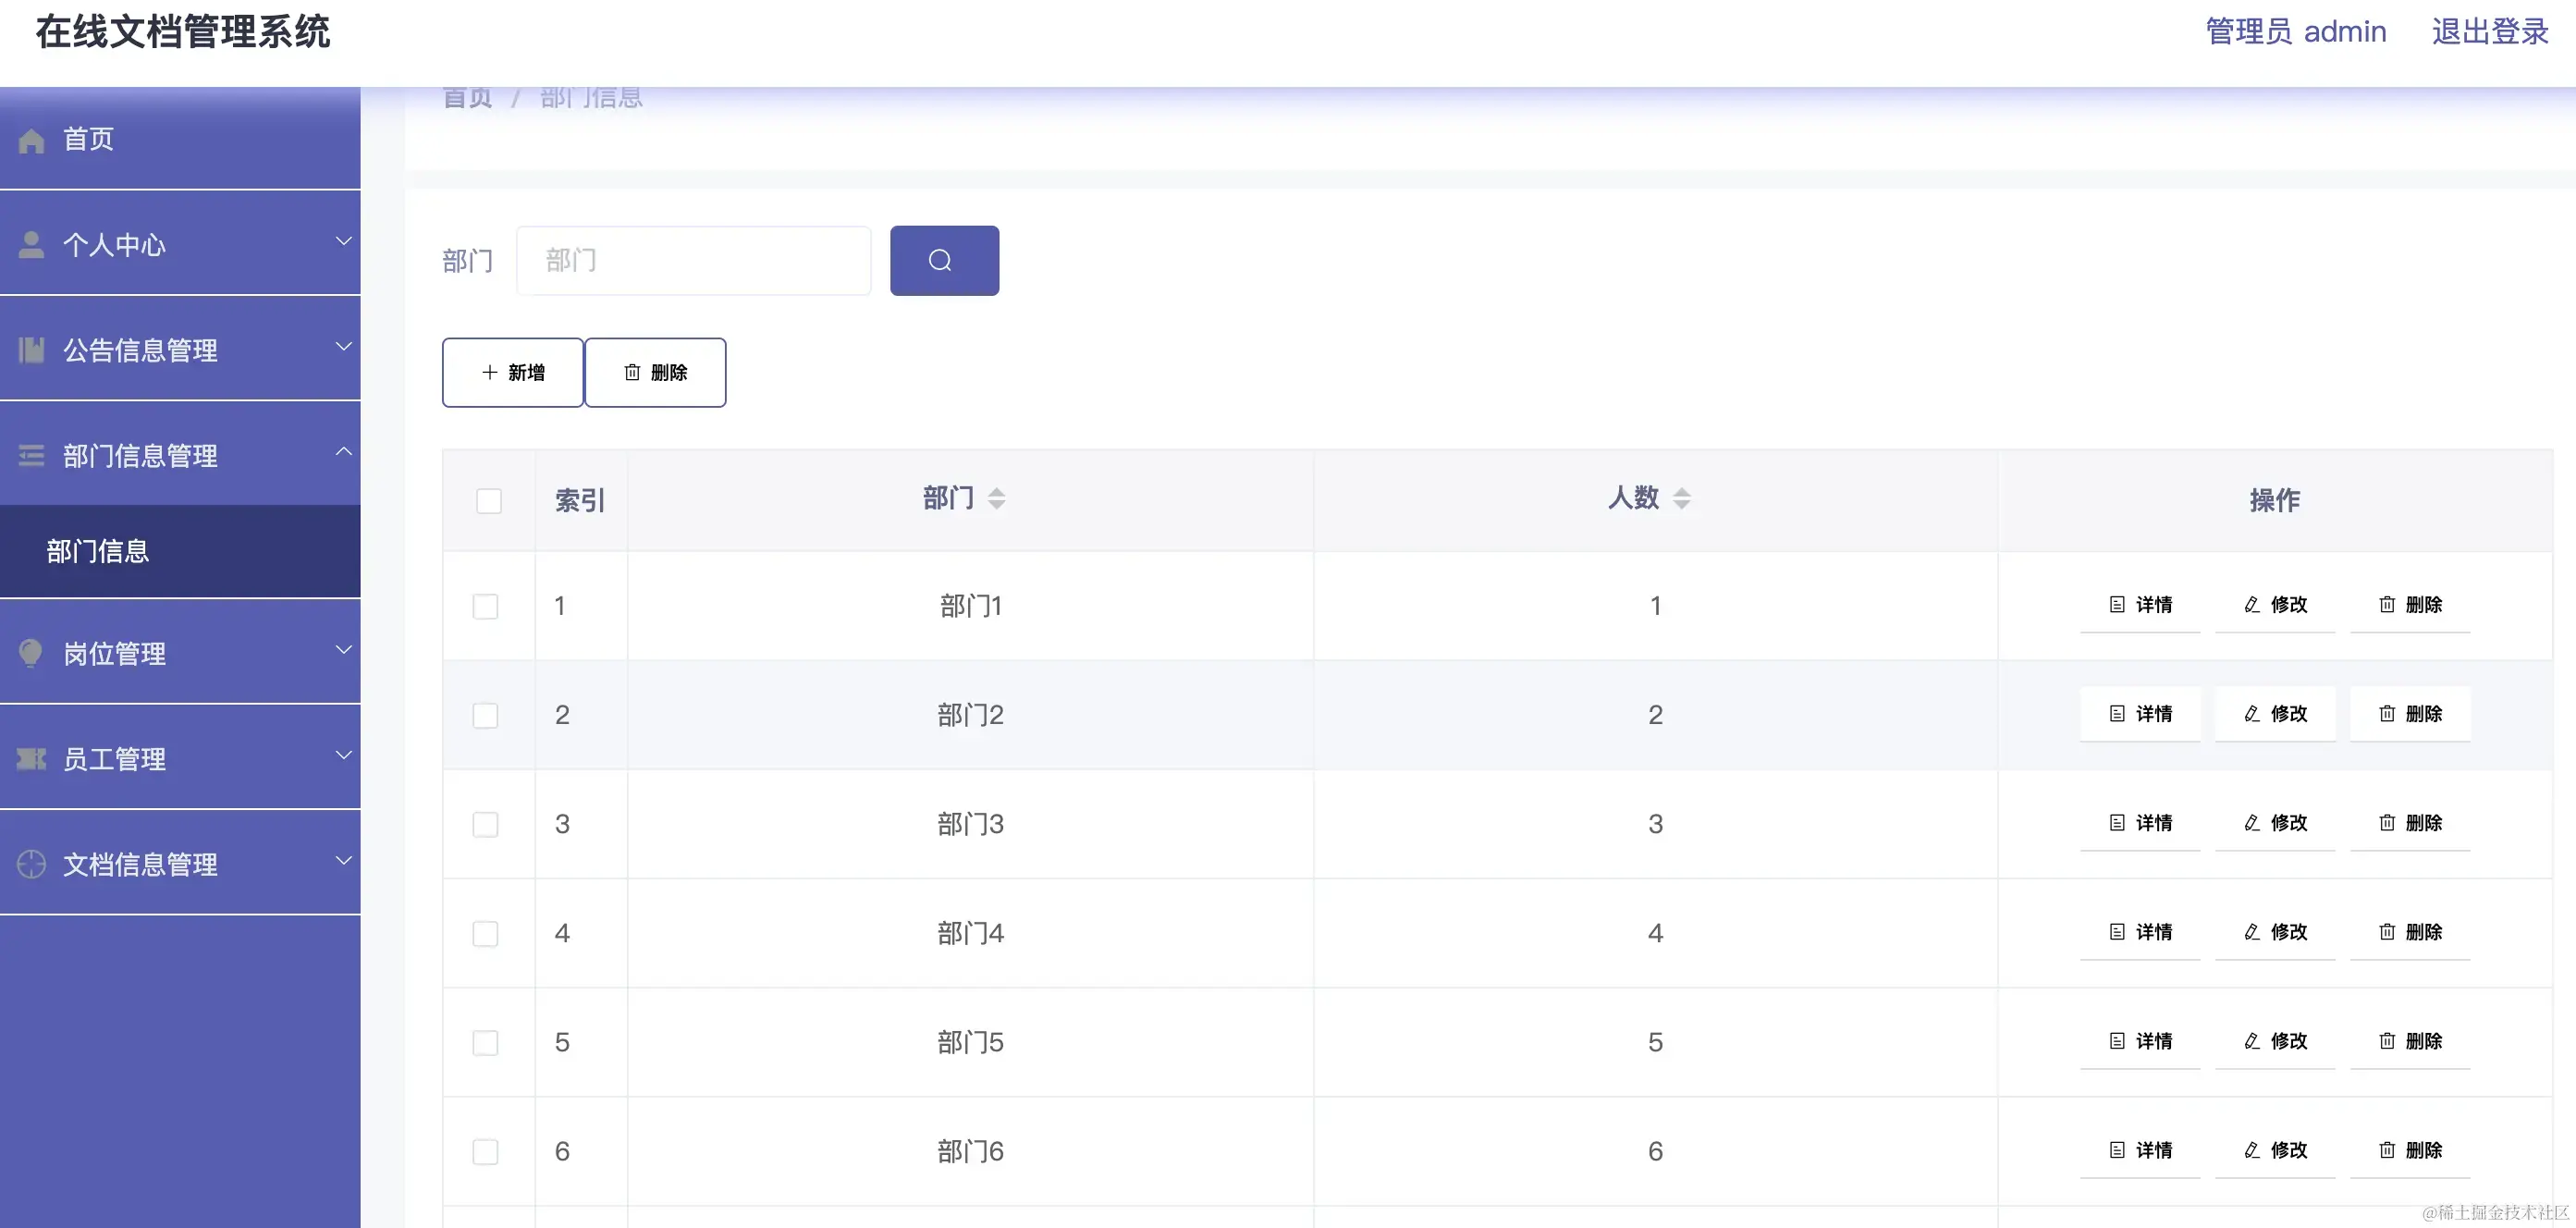Click 首页 in the breadcrumb
2576x1228 pixels.
466,96
